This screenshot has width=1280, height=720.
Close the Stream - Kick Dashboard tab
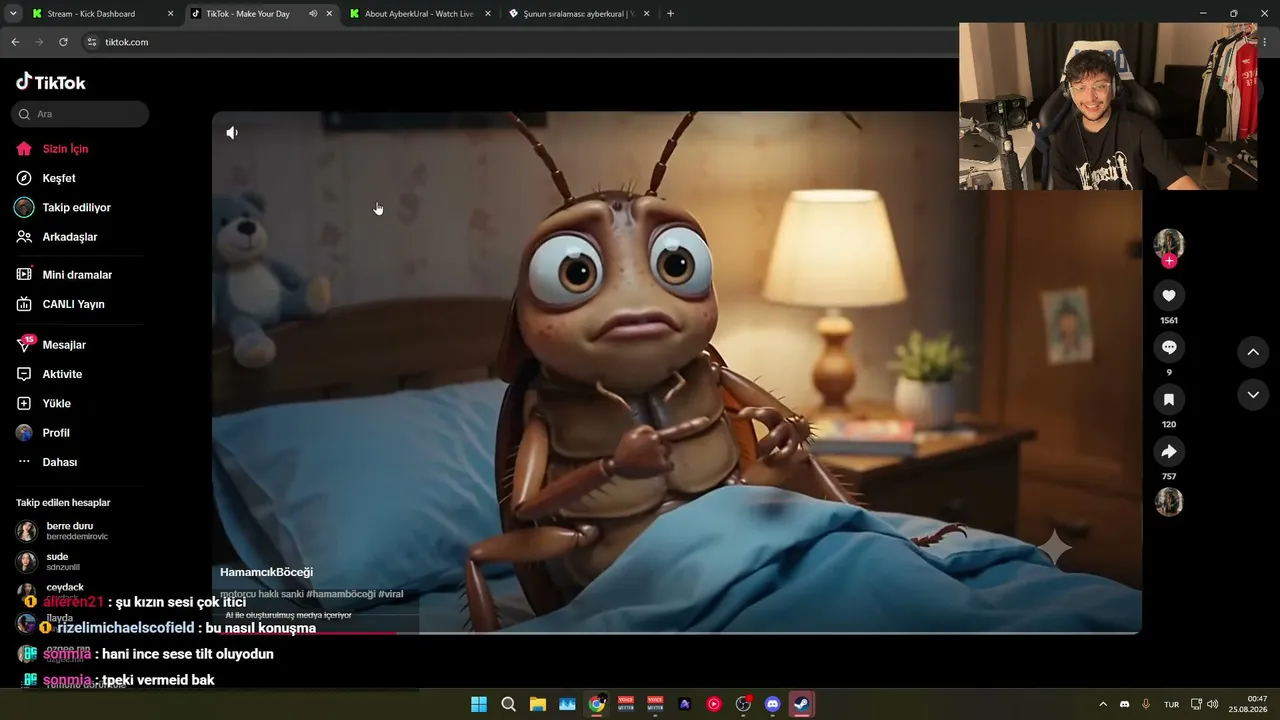pyautogui.click(x=170, y=14)
